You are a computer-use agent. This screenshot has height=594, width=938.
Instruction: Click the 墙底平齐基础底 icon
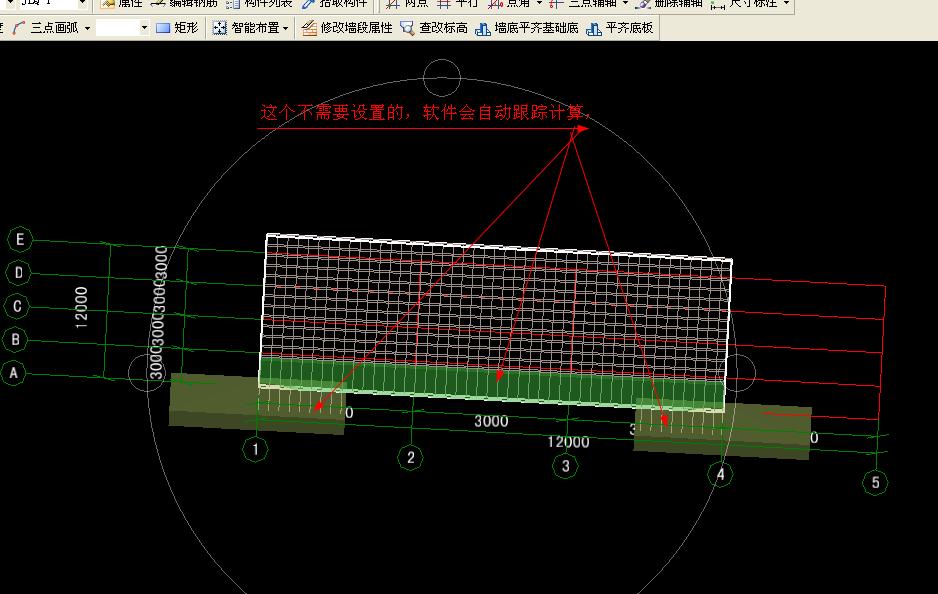pyautogui.click(x=483, y=28)
